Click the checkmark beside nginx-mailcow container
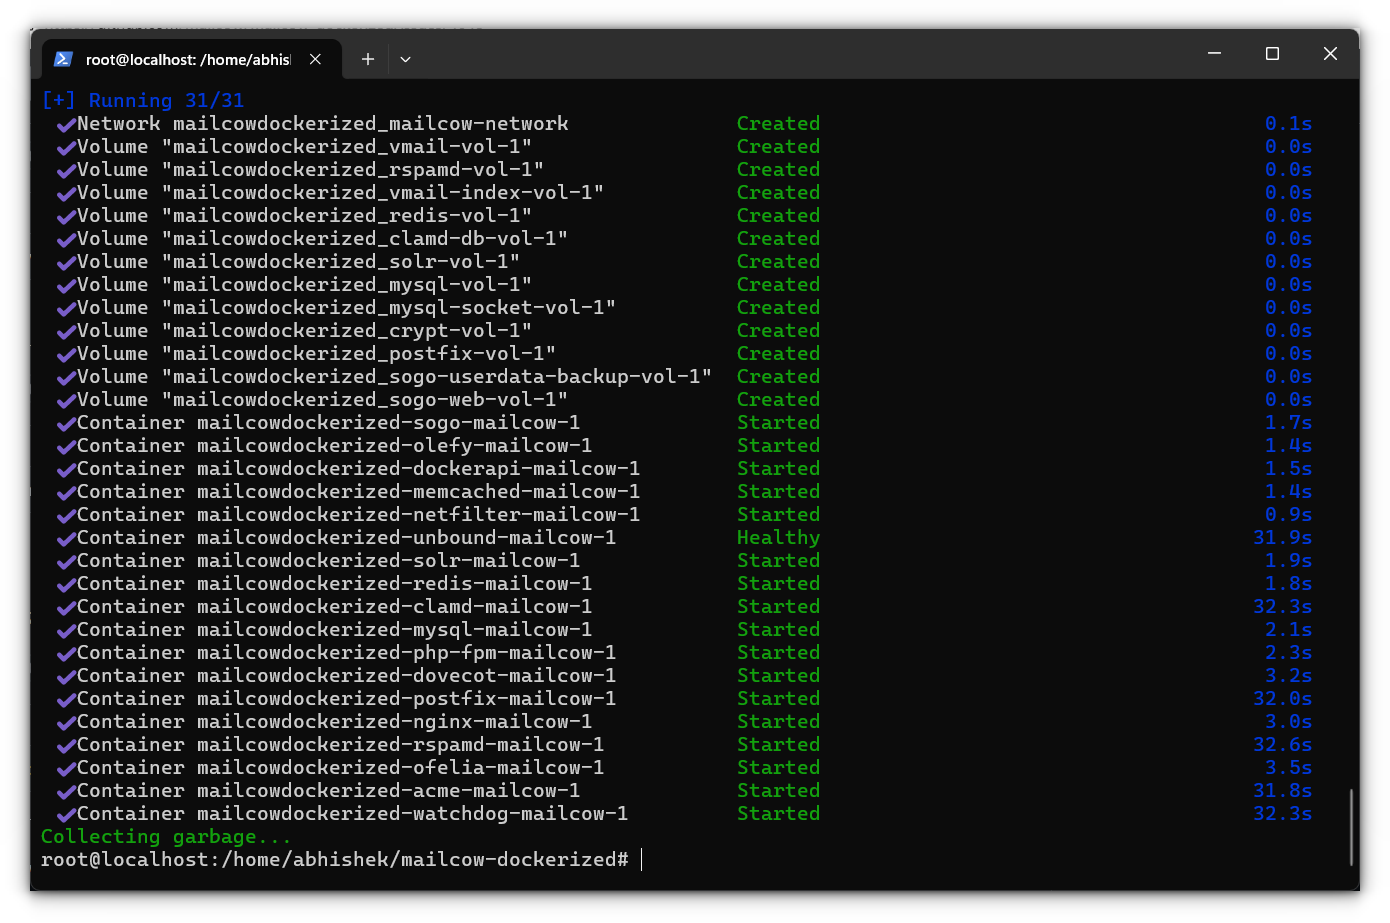1390x923 pixels. pyautogui.click(x=65, y=721)
